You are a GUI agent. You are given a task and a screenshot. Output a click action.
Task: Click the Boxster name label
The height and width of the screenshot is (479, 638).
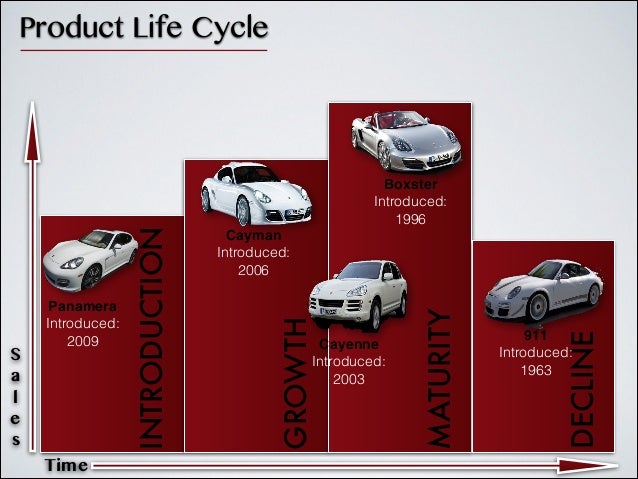pyautogui.click(x=411, y=184)
